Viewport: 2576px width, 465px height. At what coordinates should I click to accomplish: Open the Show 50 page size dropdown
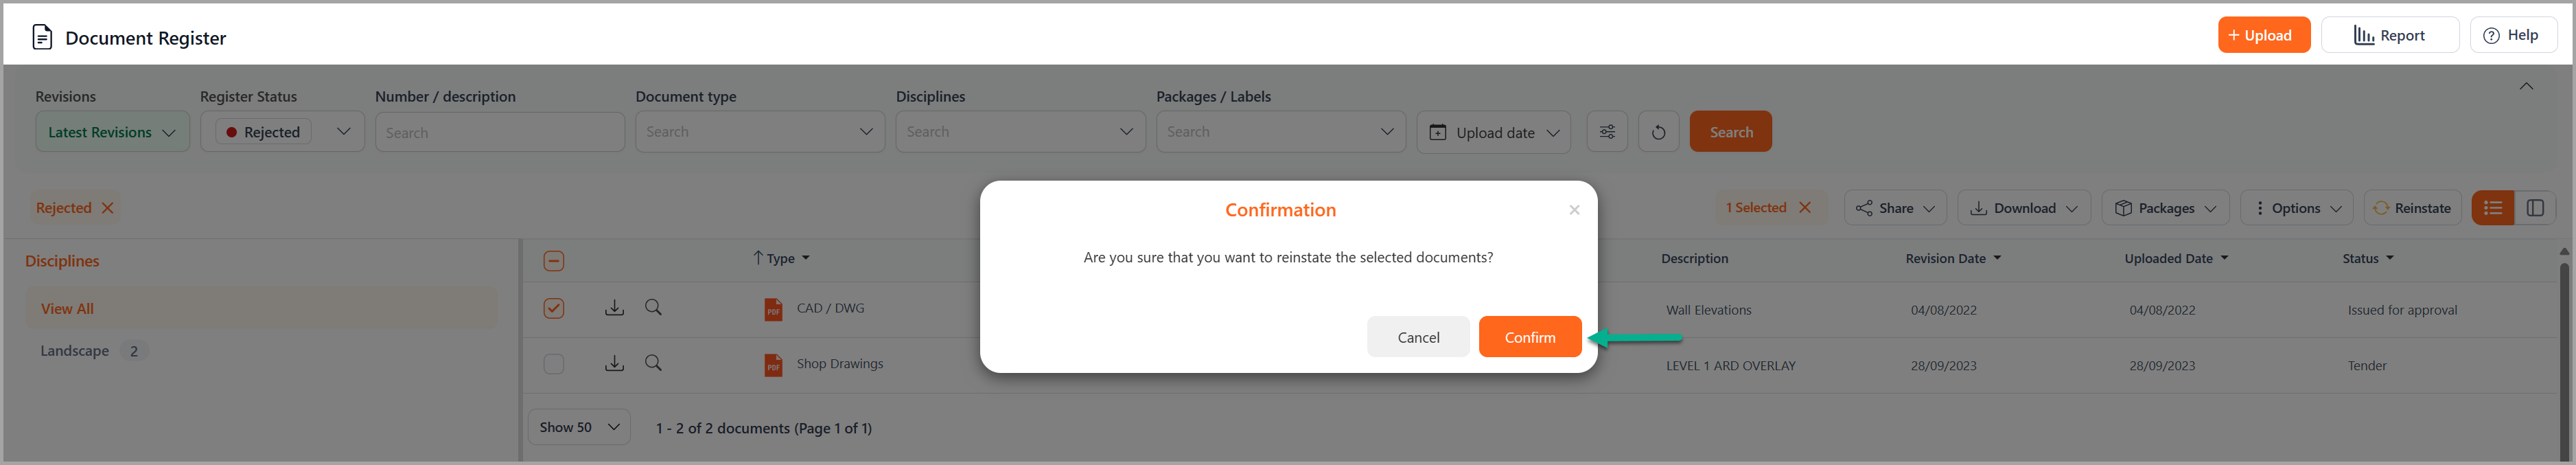tap(579, 427)
